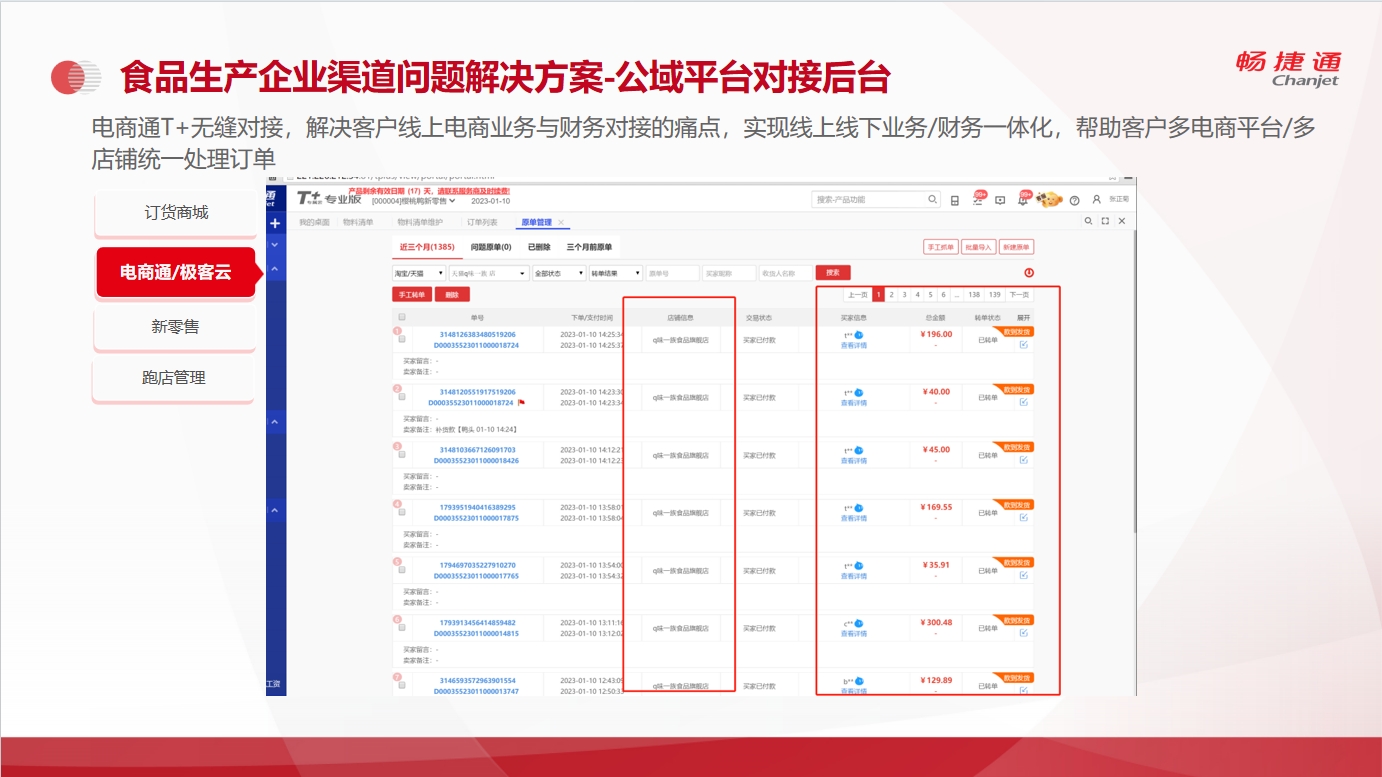Click the 批量导入 button

click(x=978, y=247)
